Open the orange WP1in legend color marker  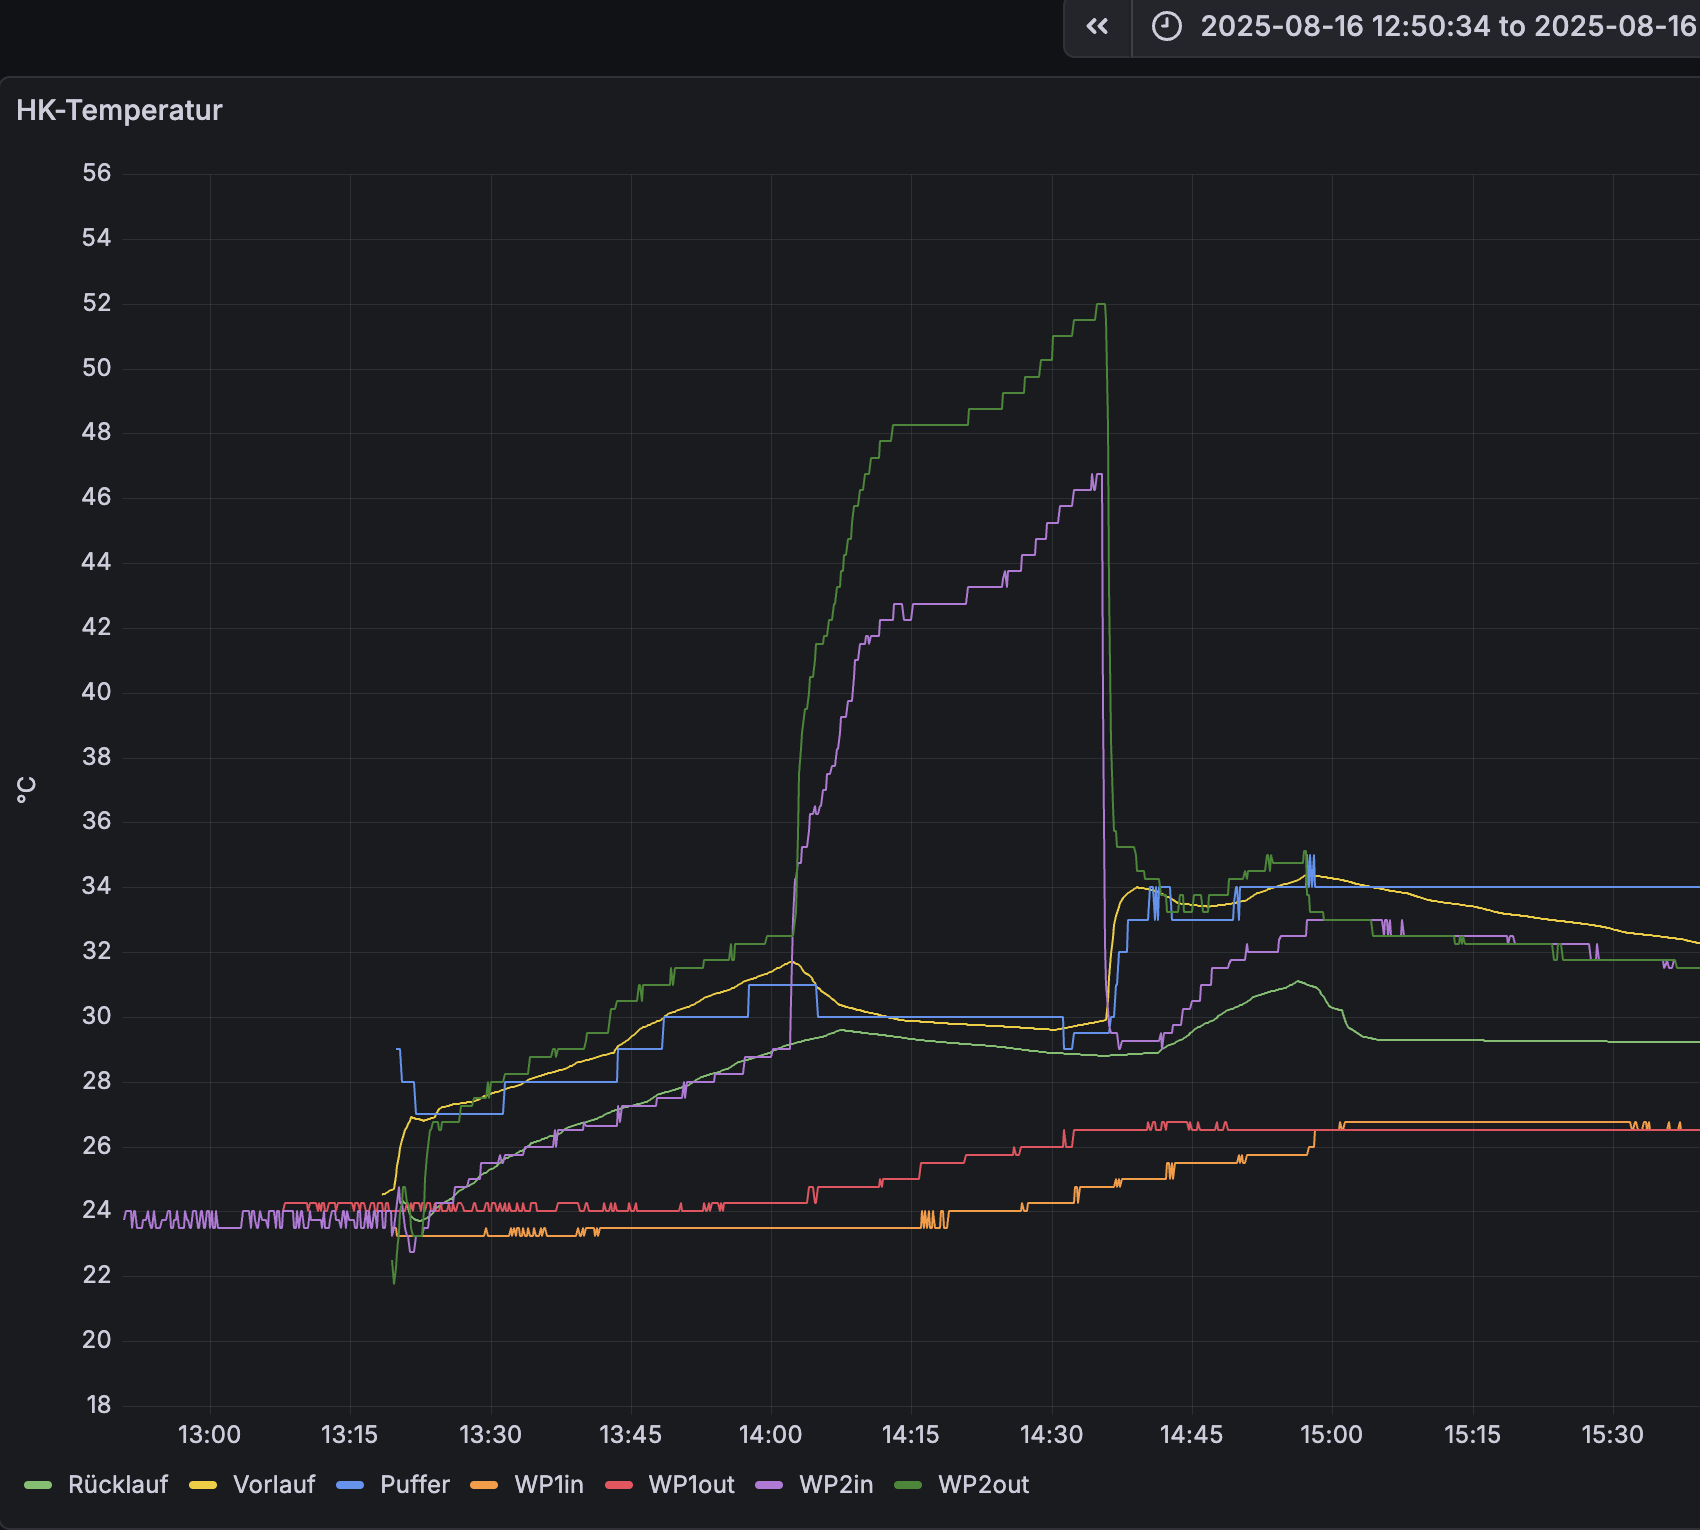coord(484,1485)
